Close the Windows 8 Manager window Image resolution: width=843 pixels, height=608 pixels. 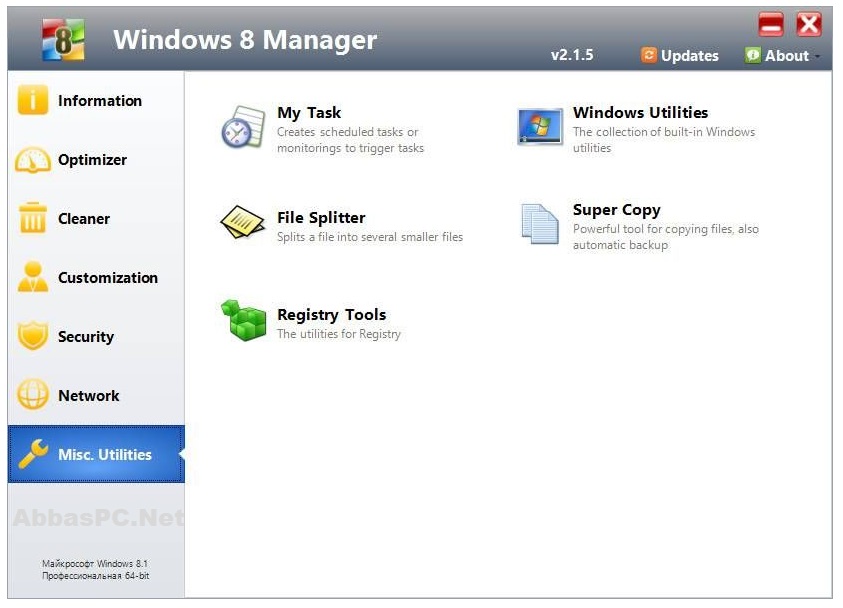809,25
